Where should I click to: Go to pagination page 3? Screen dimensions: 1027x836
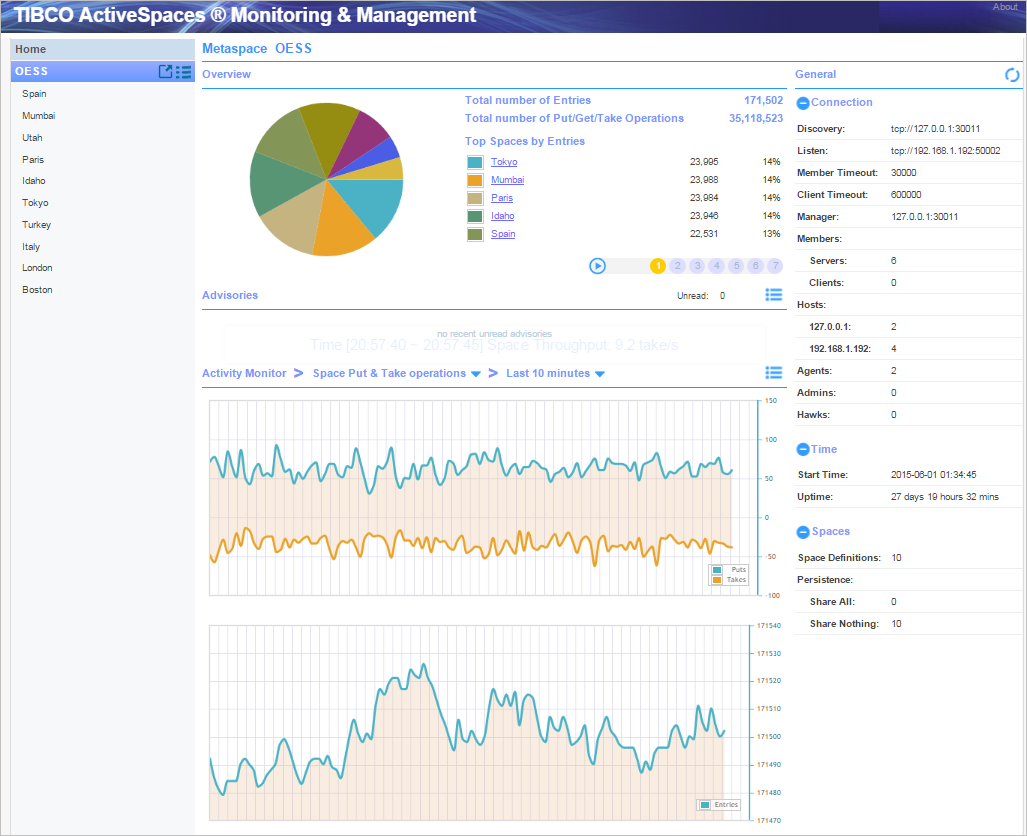(696, 266)
